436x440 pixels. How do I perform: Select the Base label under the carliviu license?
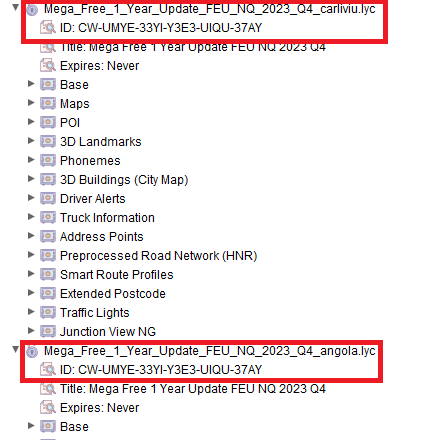pyautogui.click(x=74, y=85)
